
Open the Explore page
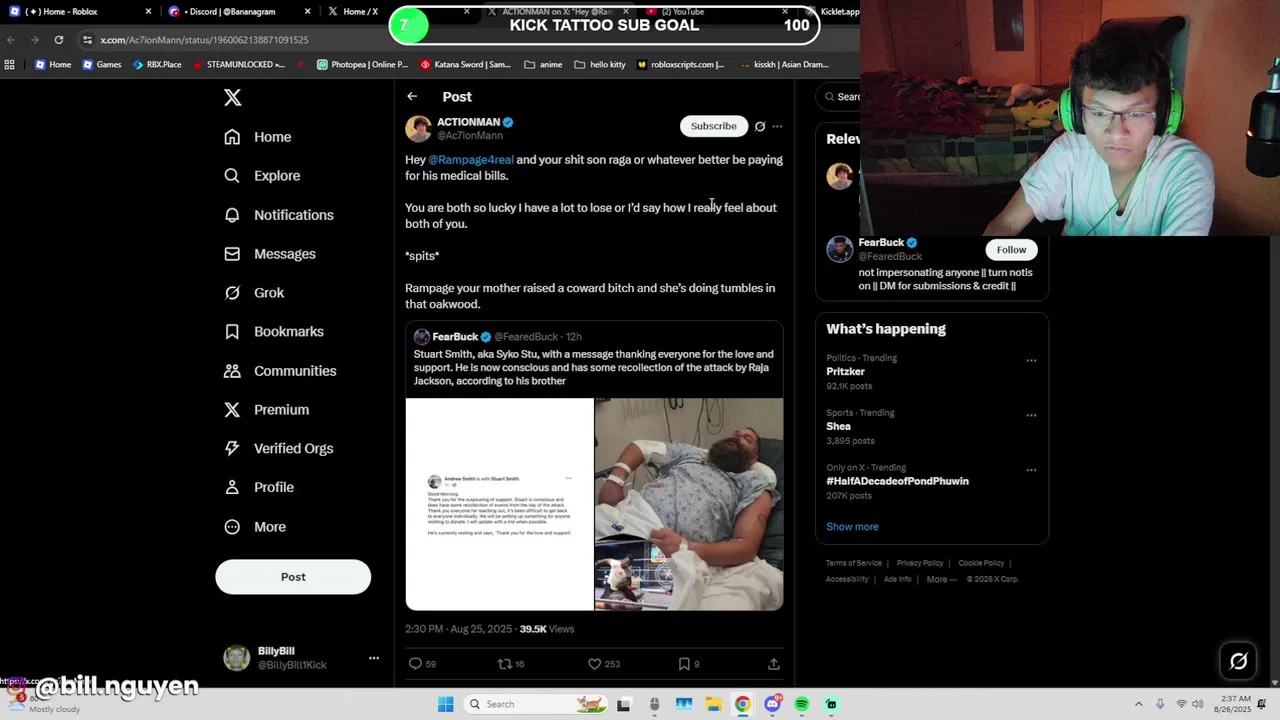coord(262,176)
